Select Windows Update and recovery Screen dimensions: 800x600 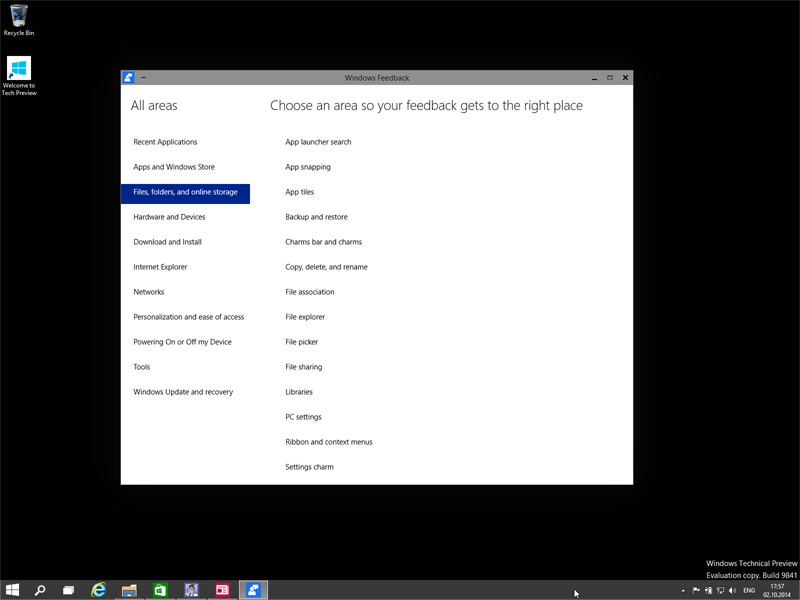[x=185, y=392]
